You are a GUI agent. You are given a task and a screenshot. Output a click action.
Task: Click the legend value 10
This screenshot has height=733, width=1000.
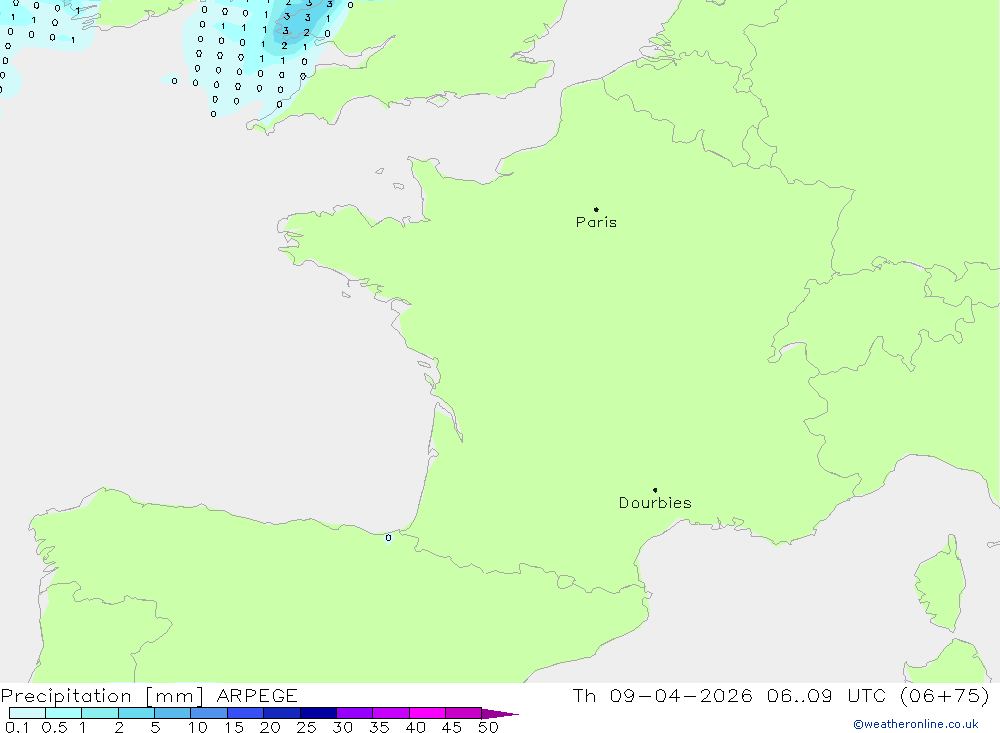198,727
